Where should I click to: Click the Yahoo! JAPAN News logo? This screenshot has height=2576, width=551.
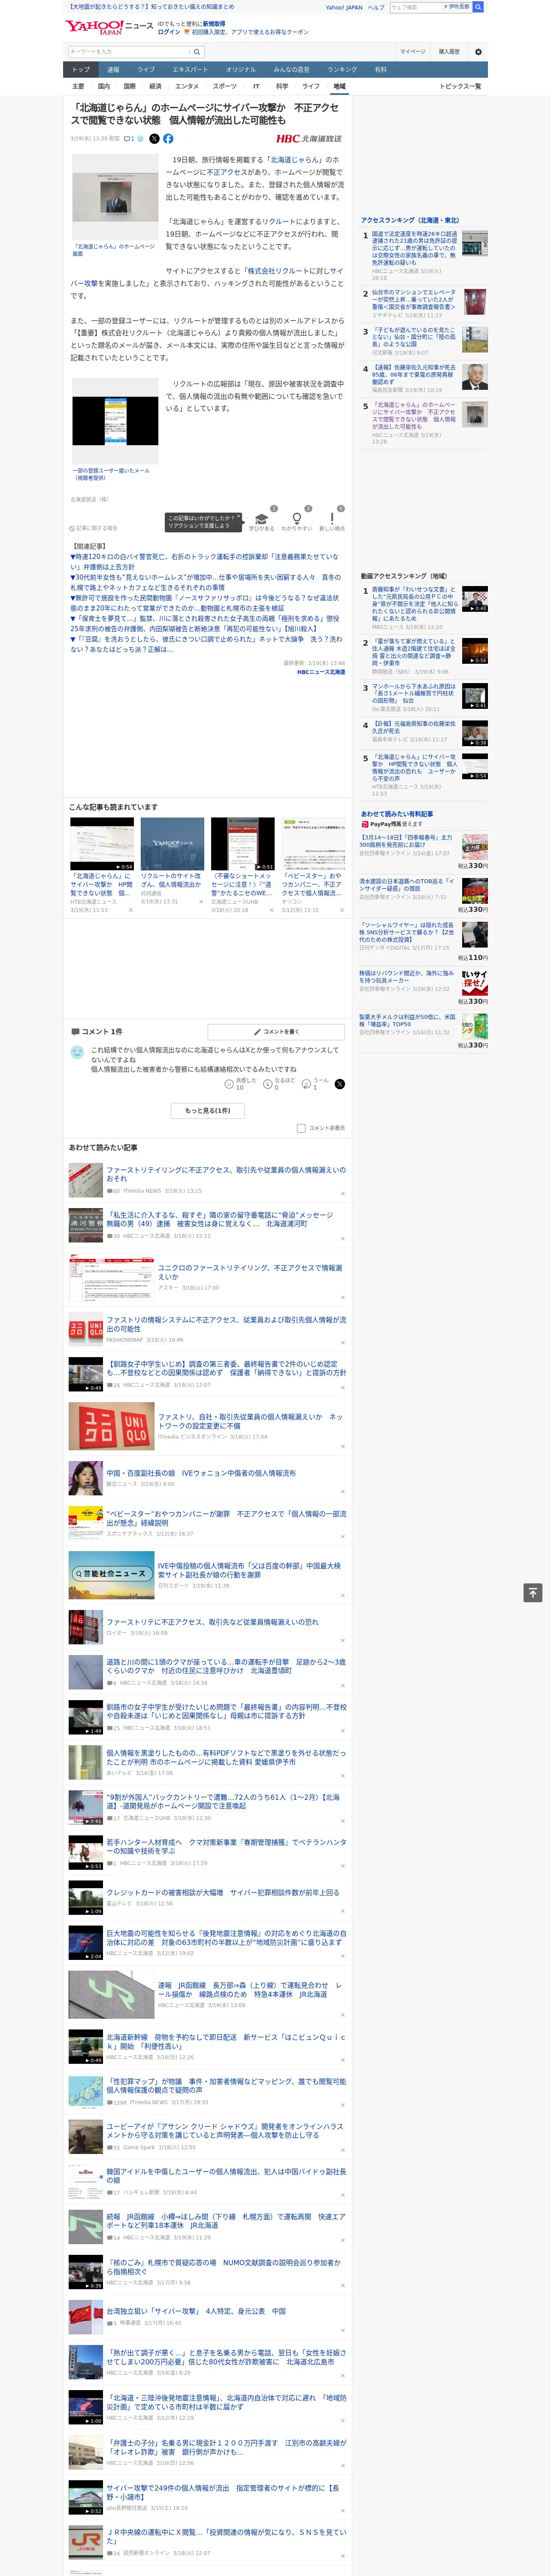pos(109,27)
